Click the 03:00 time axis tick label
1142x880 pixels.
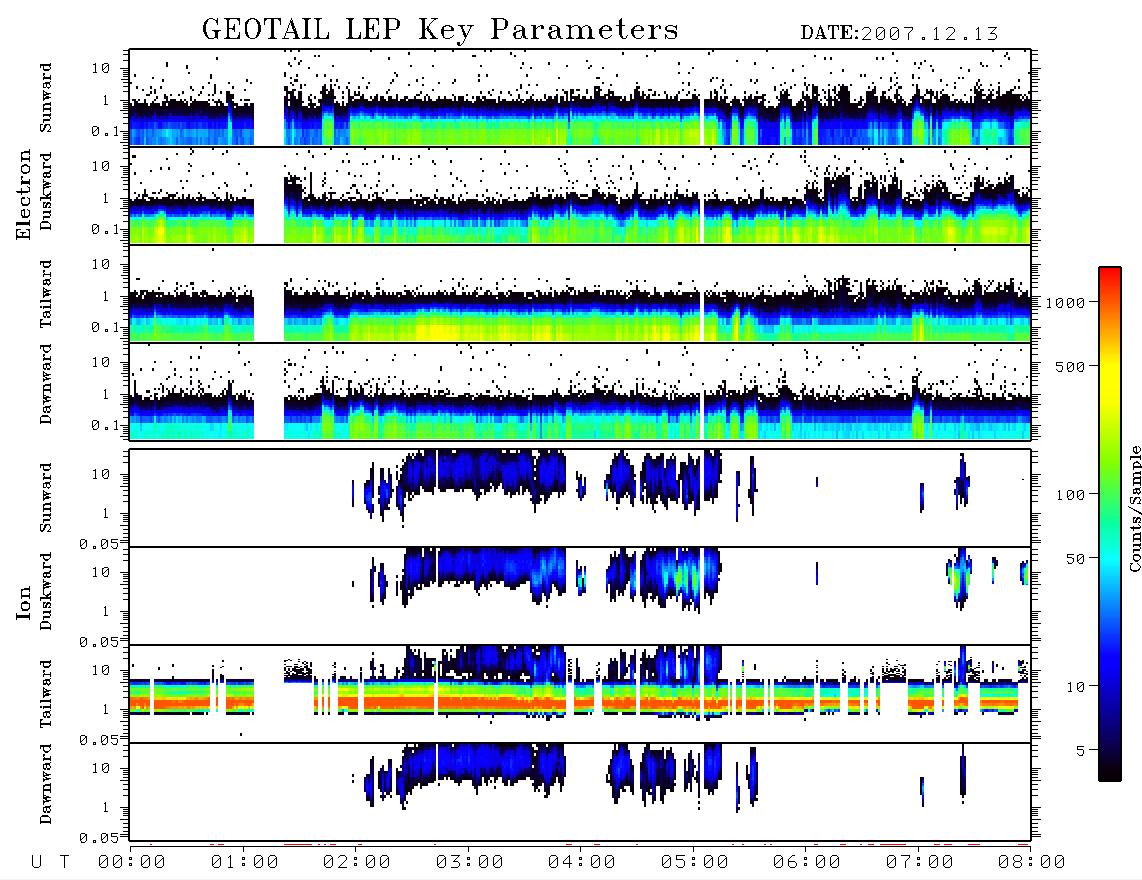(x=470, y=863)
